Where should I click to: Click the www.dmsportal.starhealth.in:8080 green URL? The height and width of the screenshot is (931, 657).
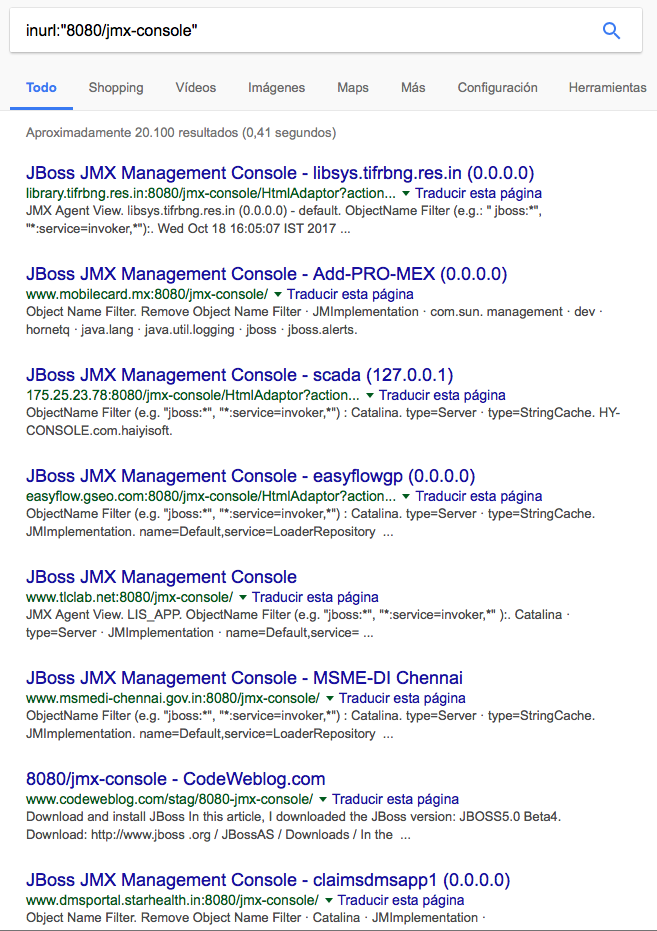tap(172, 900)
